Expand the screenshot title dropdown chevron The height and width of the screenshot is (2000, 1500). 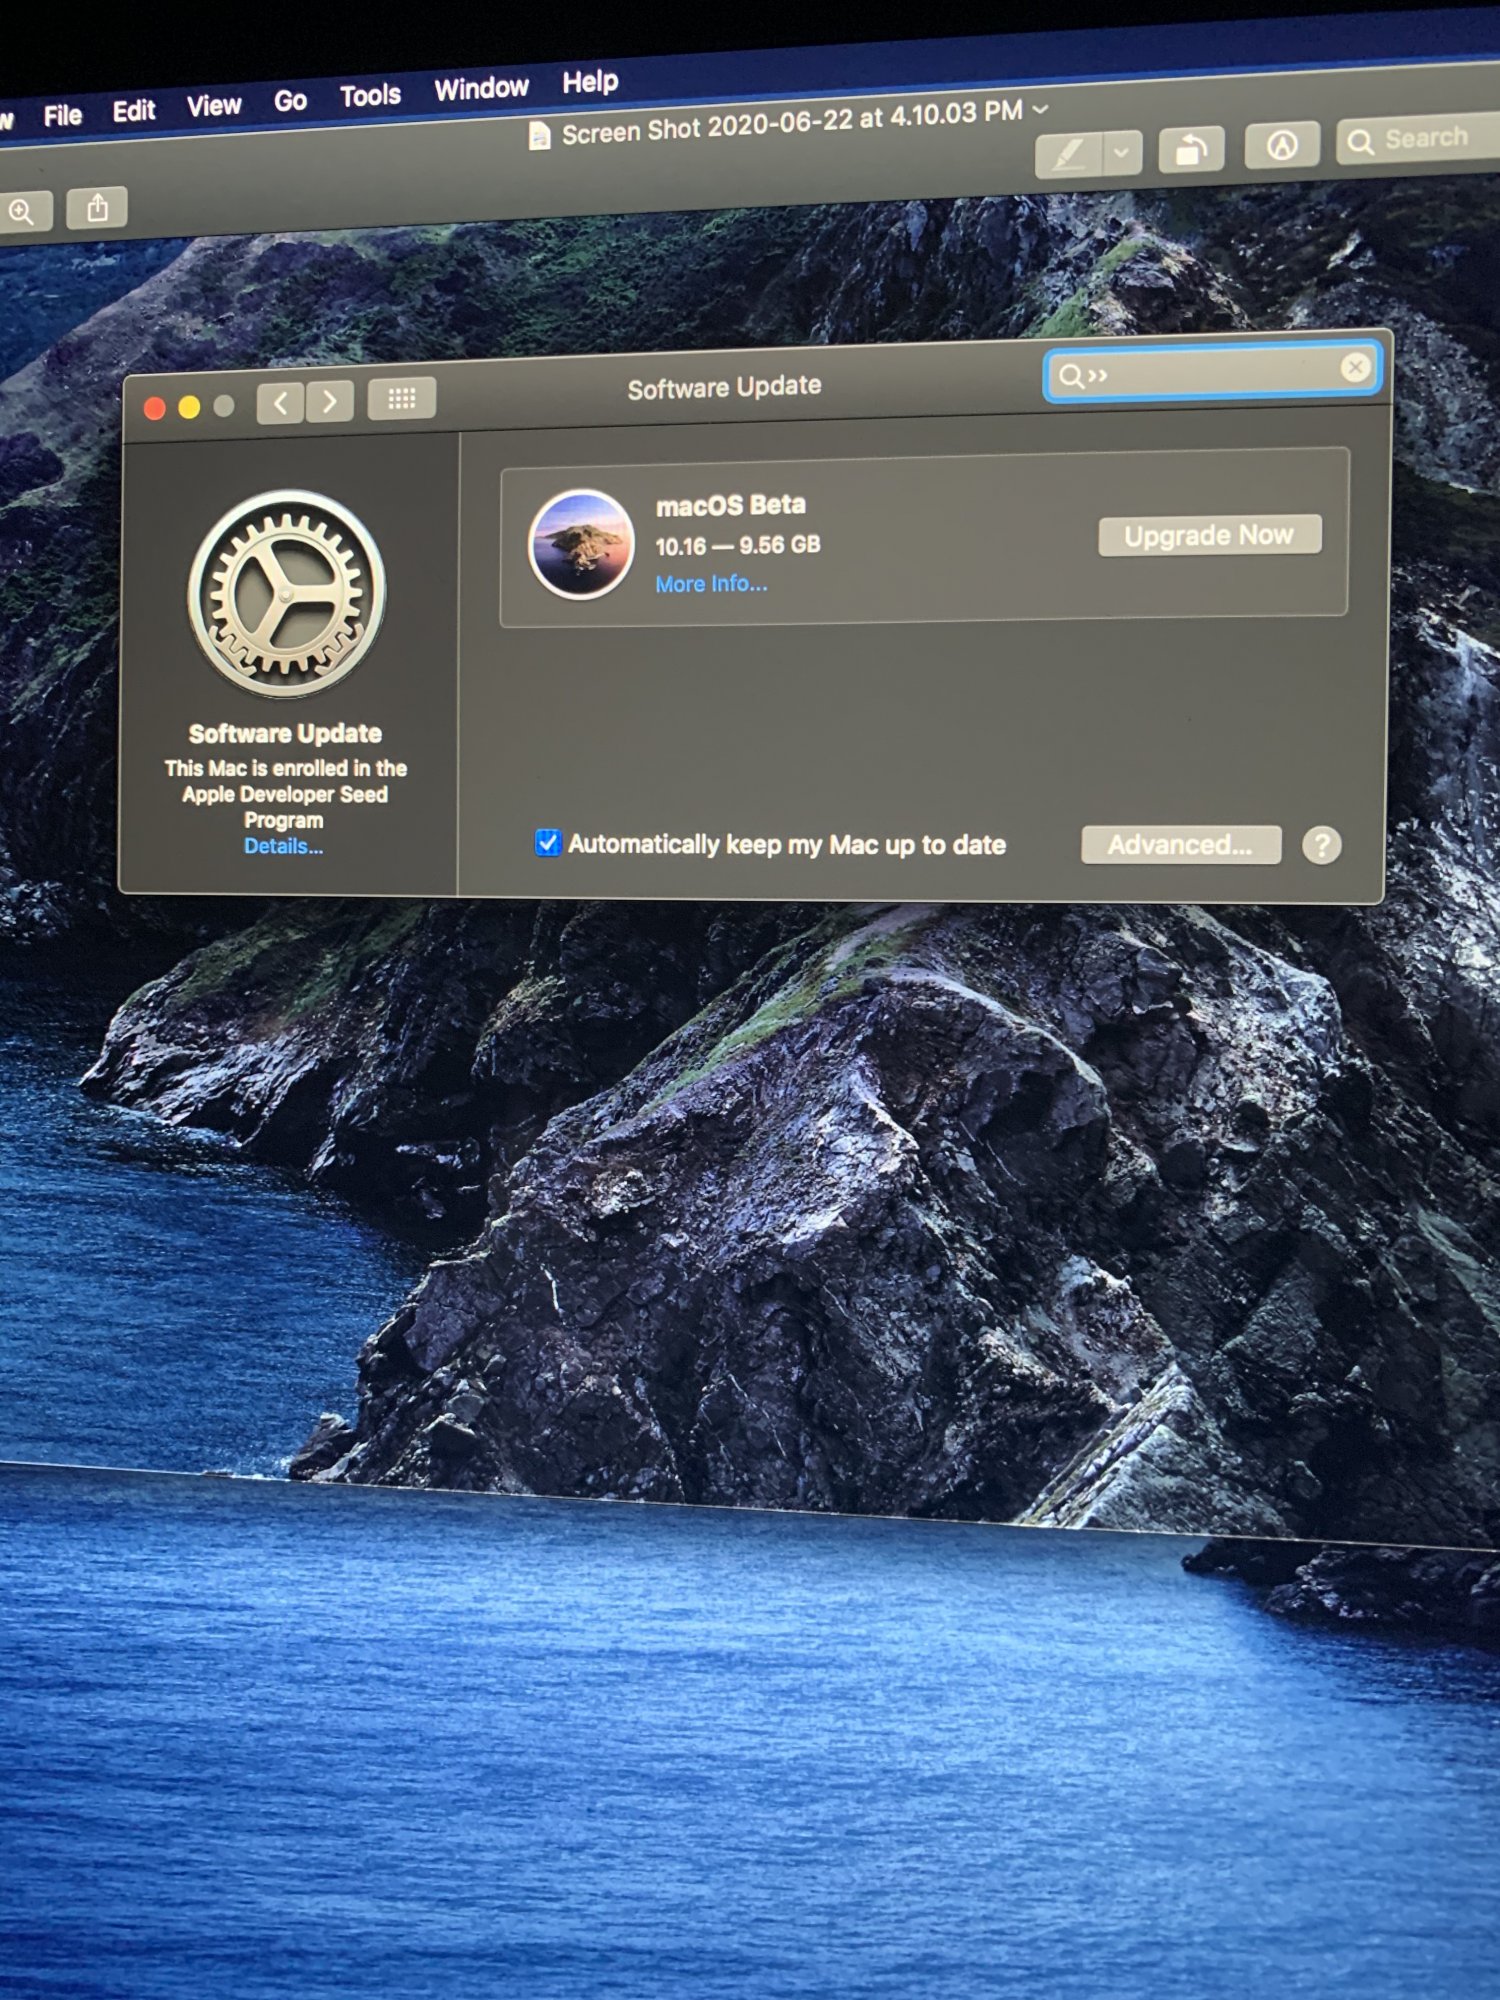coord(1040,108)
